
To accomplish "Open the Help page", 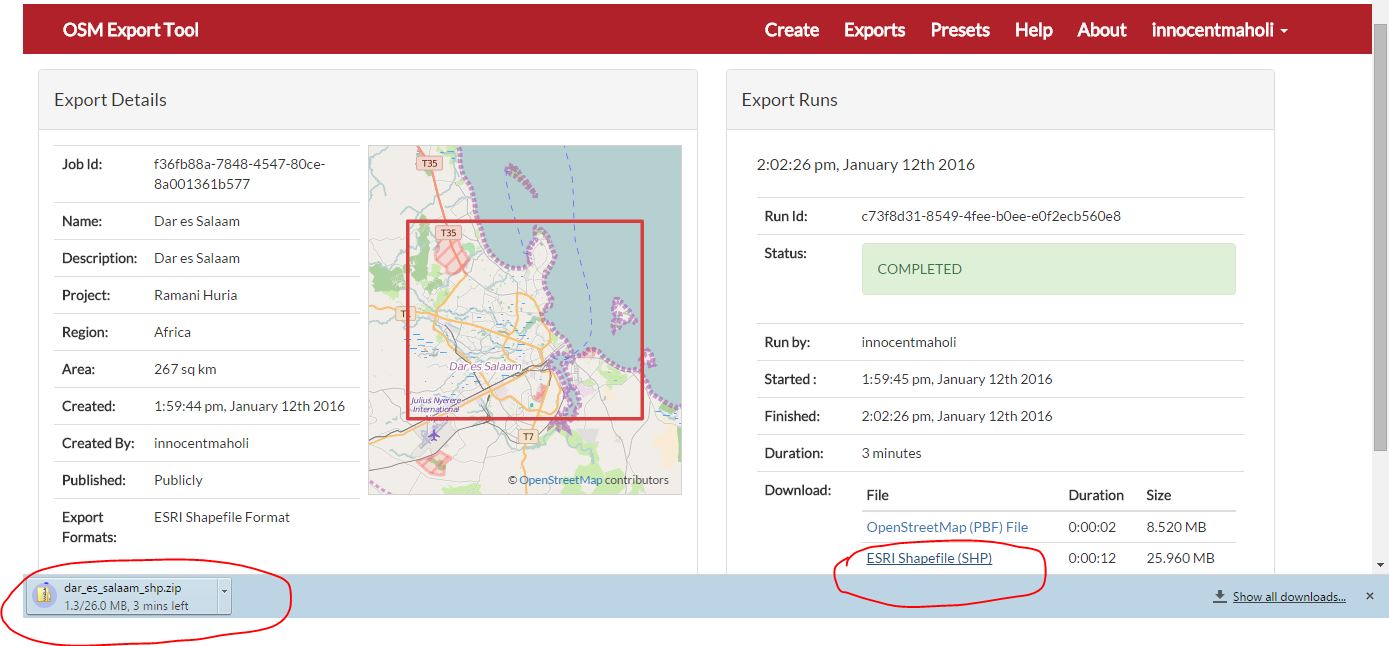I will pos(1033,30).
